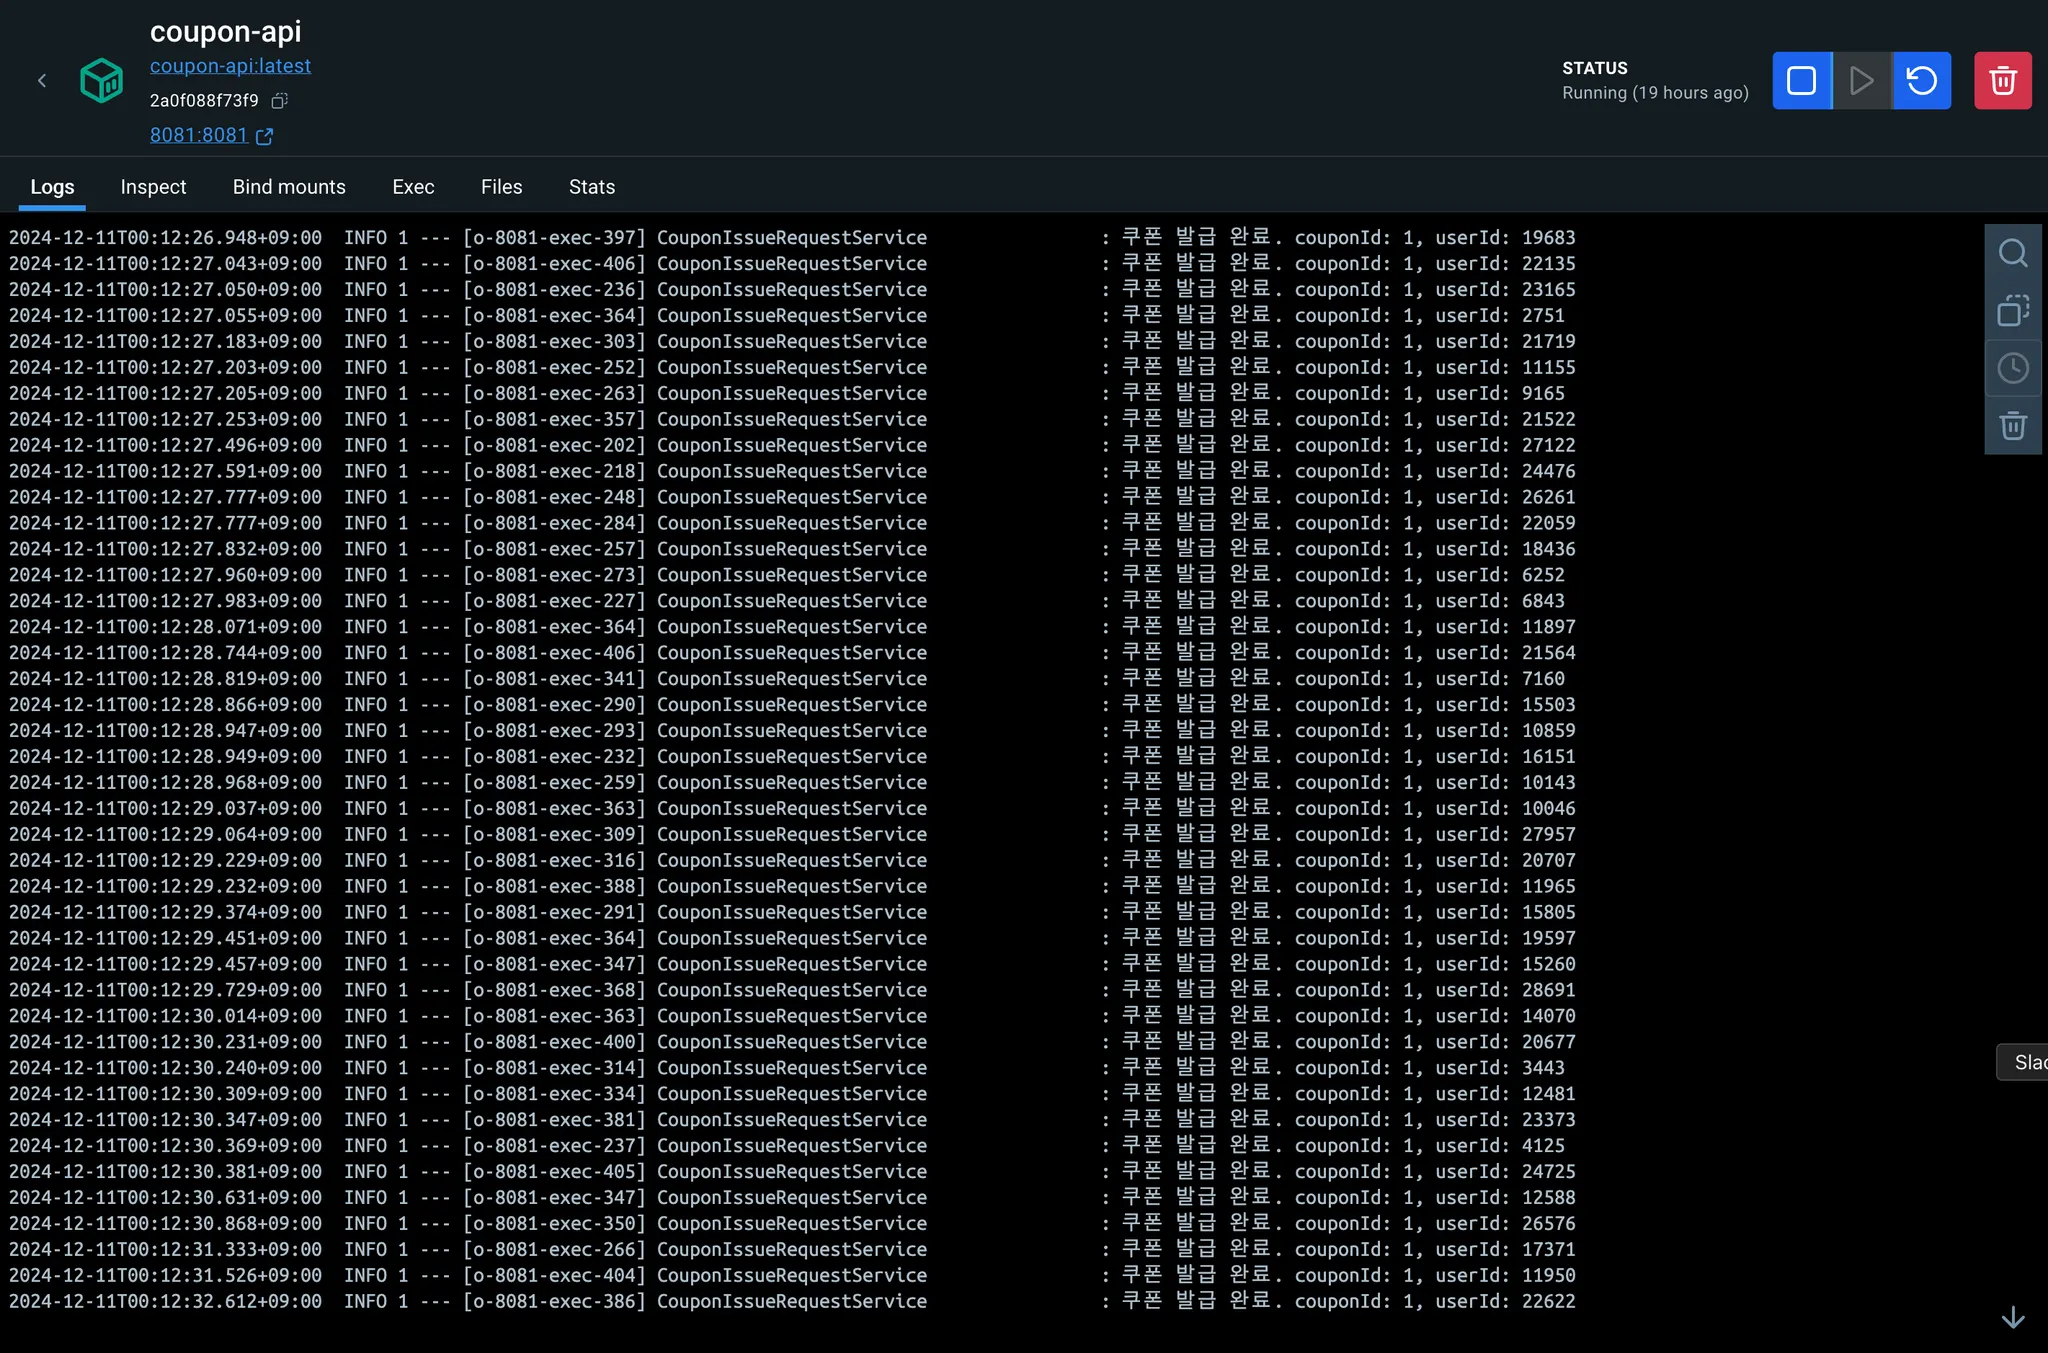Copy the container ID 2a0f088f73f9
Screen dimensions: 2048x1353
coord(280,101)
